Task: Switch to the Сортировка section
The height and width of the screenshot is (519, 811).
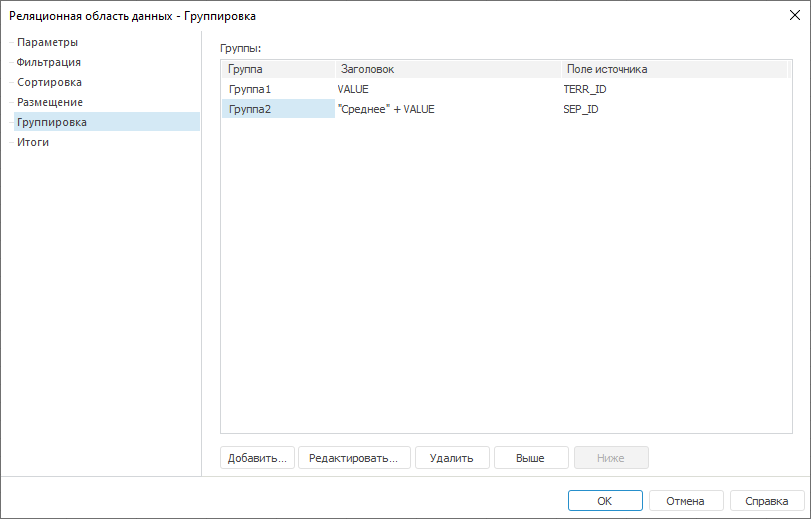Action: click(49, 82)
